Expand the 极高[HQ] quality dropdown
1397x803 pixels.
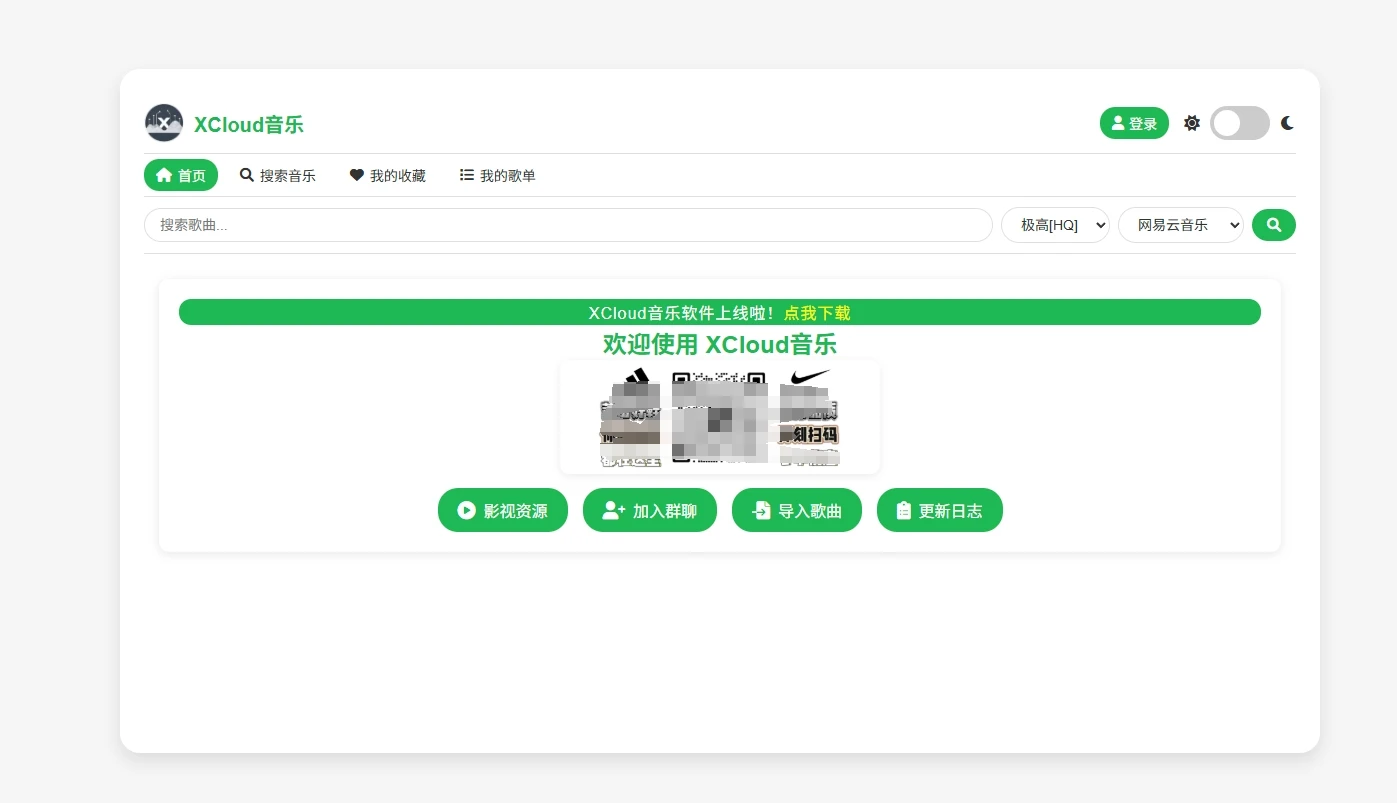point(1055,225)
